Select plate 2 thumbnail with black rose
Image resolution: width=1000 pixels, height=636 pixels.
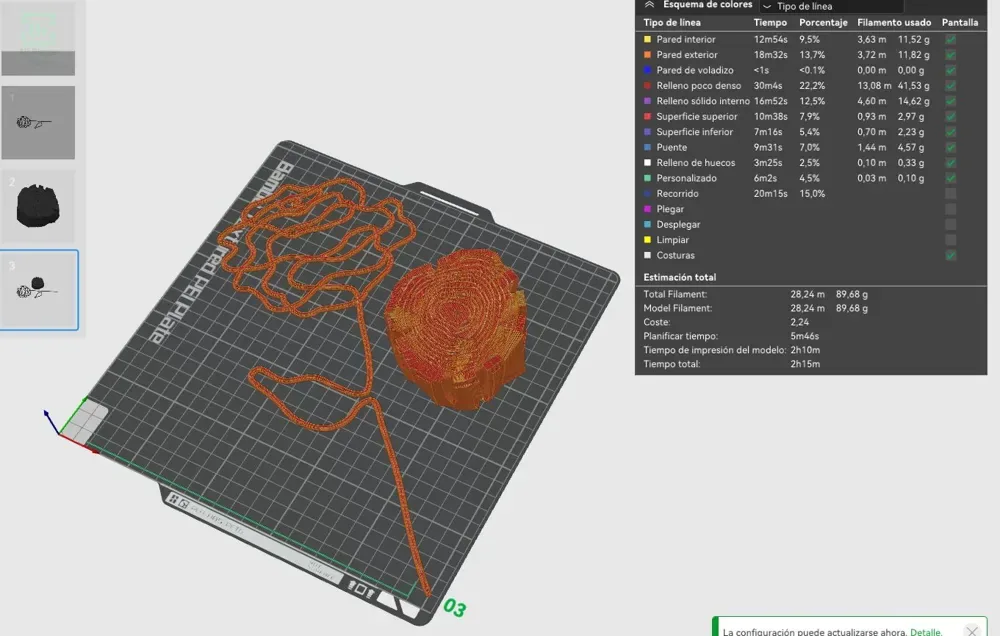point(38,206)
